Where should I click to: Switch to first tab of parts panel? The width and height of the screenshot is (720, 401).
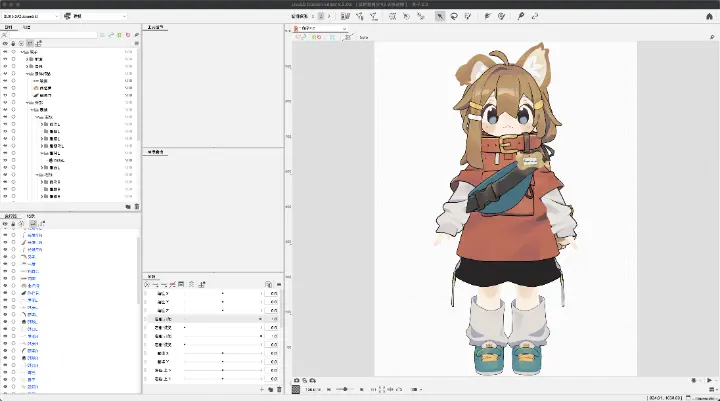pyautogui.click(x=8, y=27)
